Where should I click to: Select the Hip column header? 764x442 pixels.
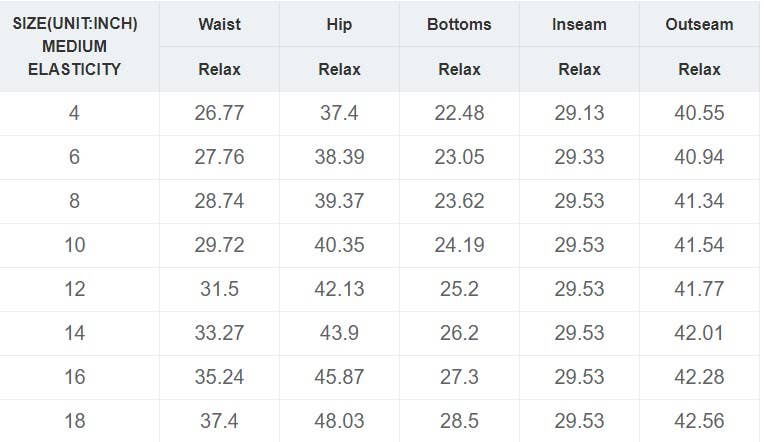point(339,24)
